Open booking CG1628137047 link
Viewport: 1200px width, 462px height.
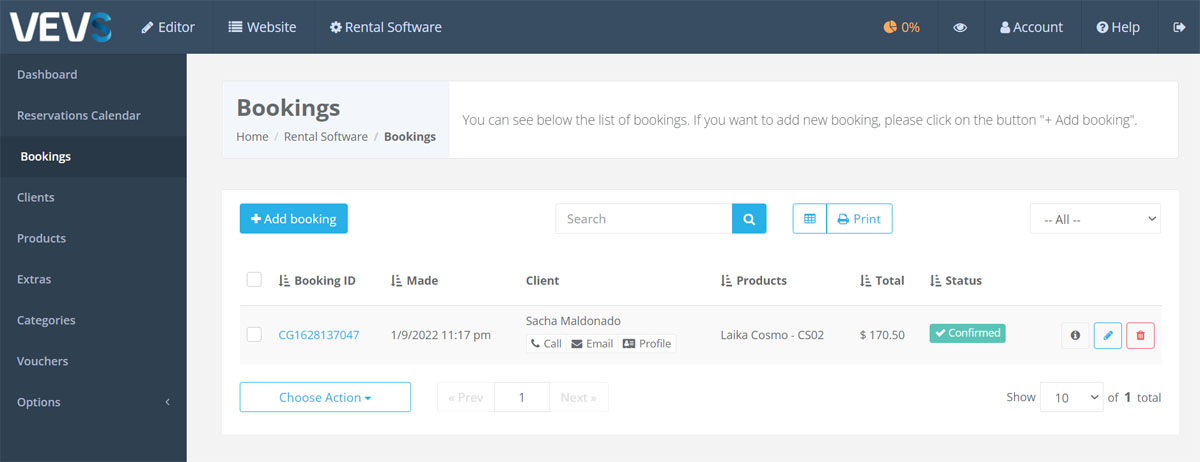click(319, 335)
